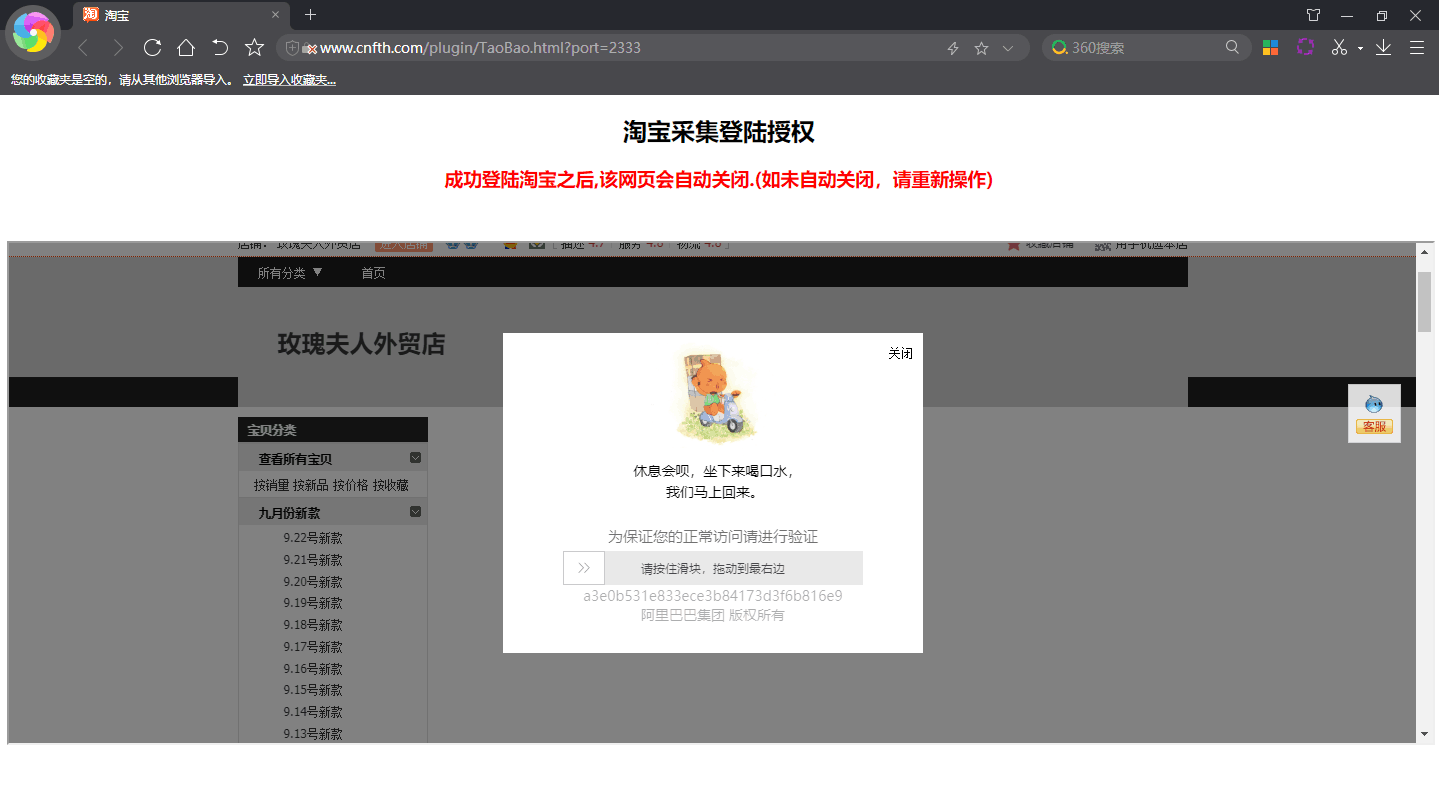Click the 阿里巴巴集团 版权所有 text
This screenshot has height=786, width=1439.
coord(713,616)
